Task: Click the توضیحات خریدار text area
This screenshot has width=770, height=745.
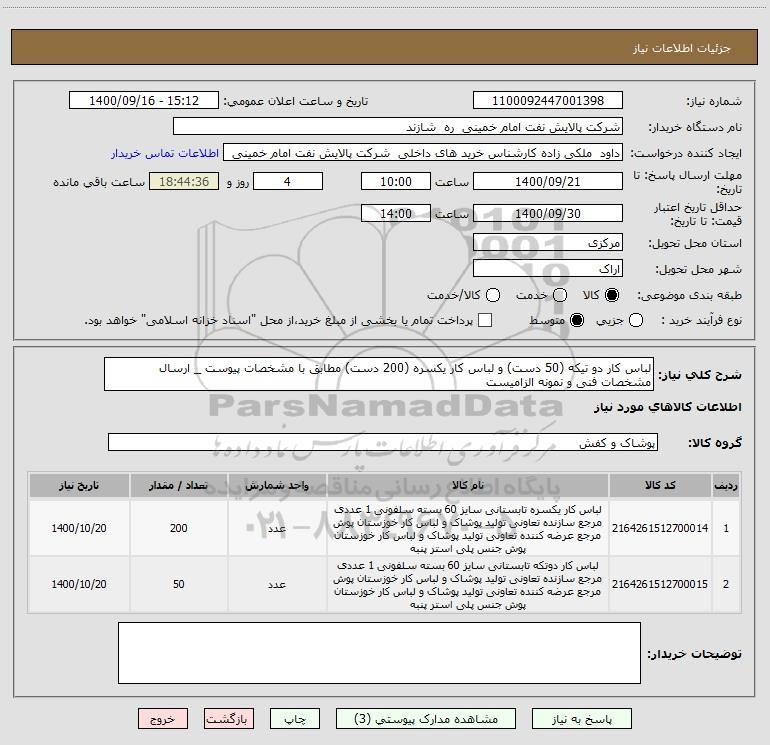Action: coord(379,653)
